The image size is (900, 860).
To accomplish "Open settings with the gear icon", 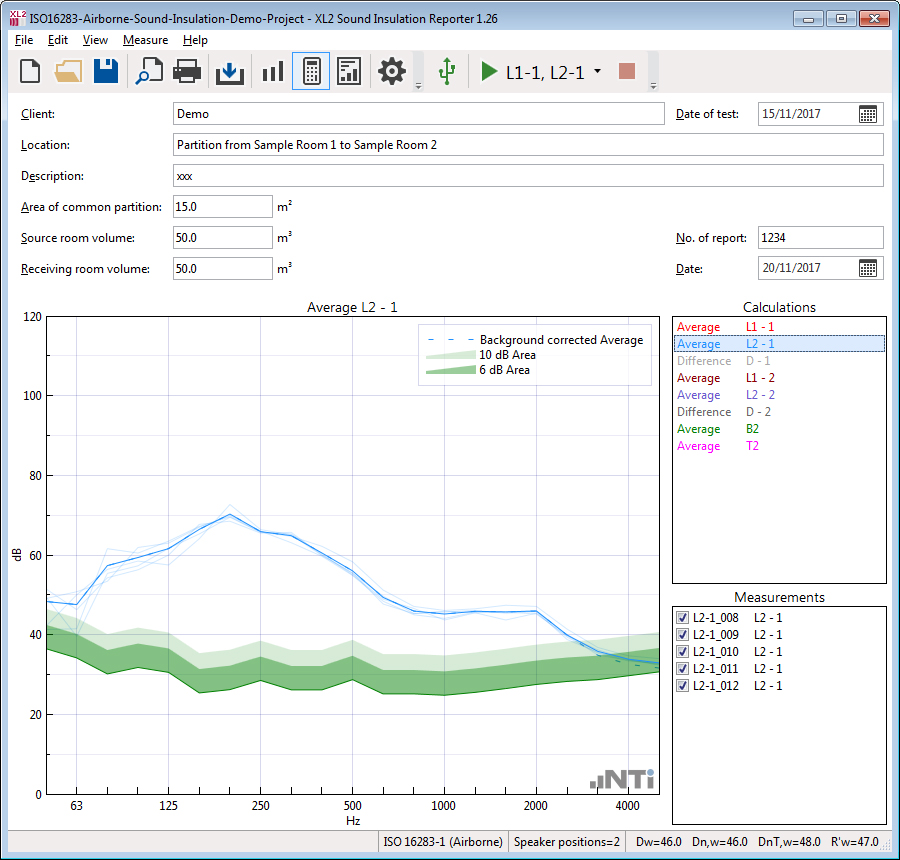I will (x=391, y=71).
